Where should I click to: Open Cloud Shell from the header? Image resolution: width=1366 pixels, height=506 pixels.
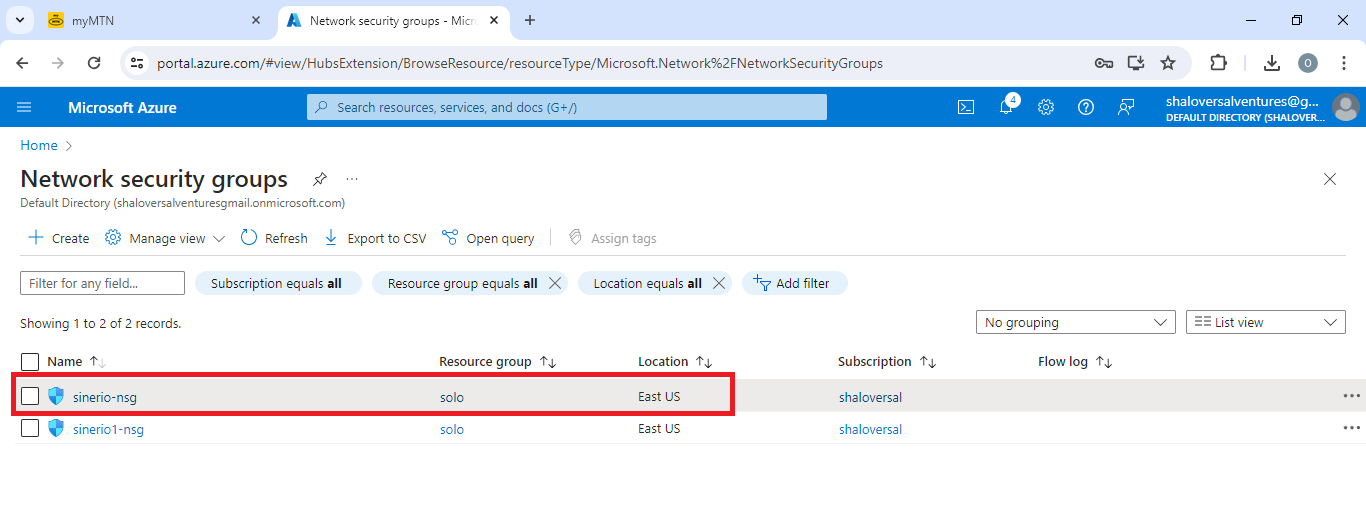pos(966,107)
